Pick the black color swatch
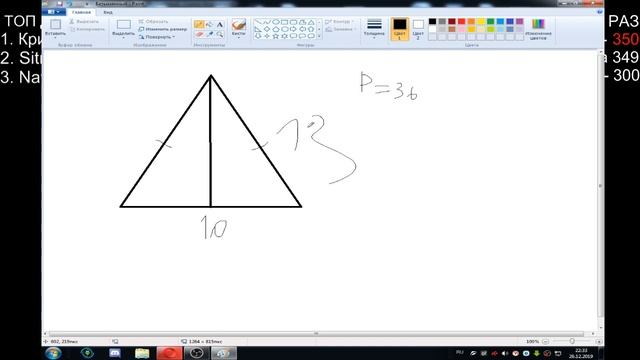640x360 pixels. click(433, 22)
